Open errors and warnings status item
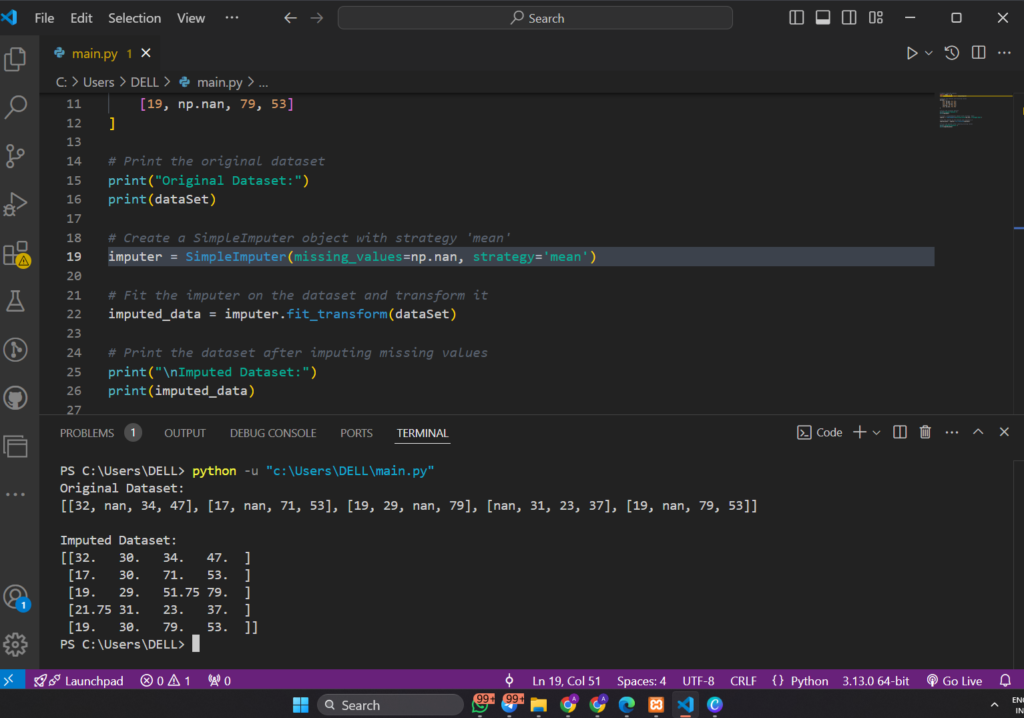 pyautogui.click(x=165, y=680)
